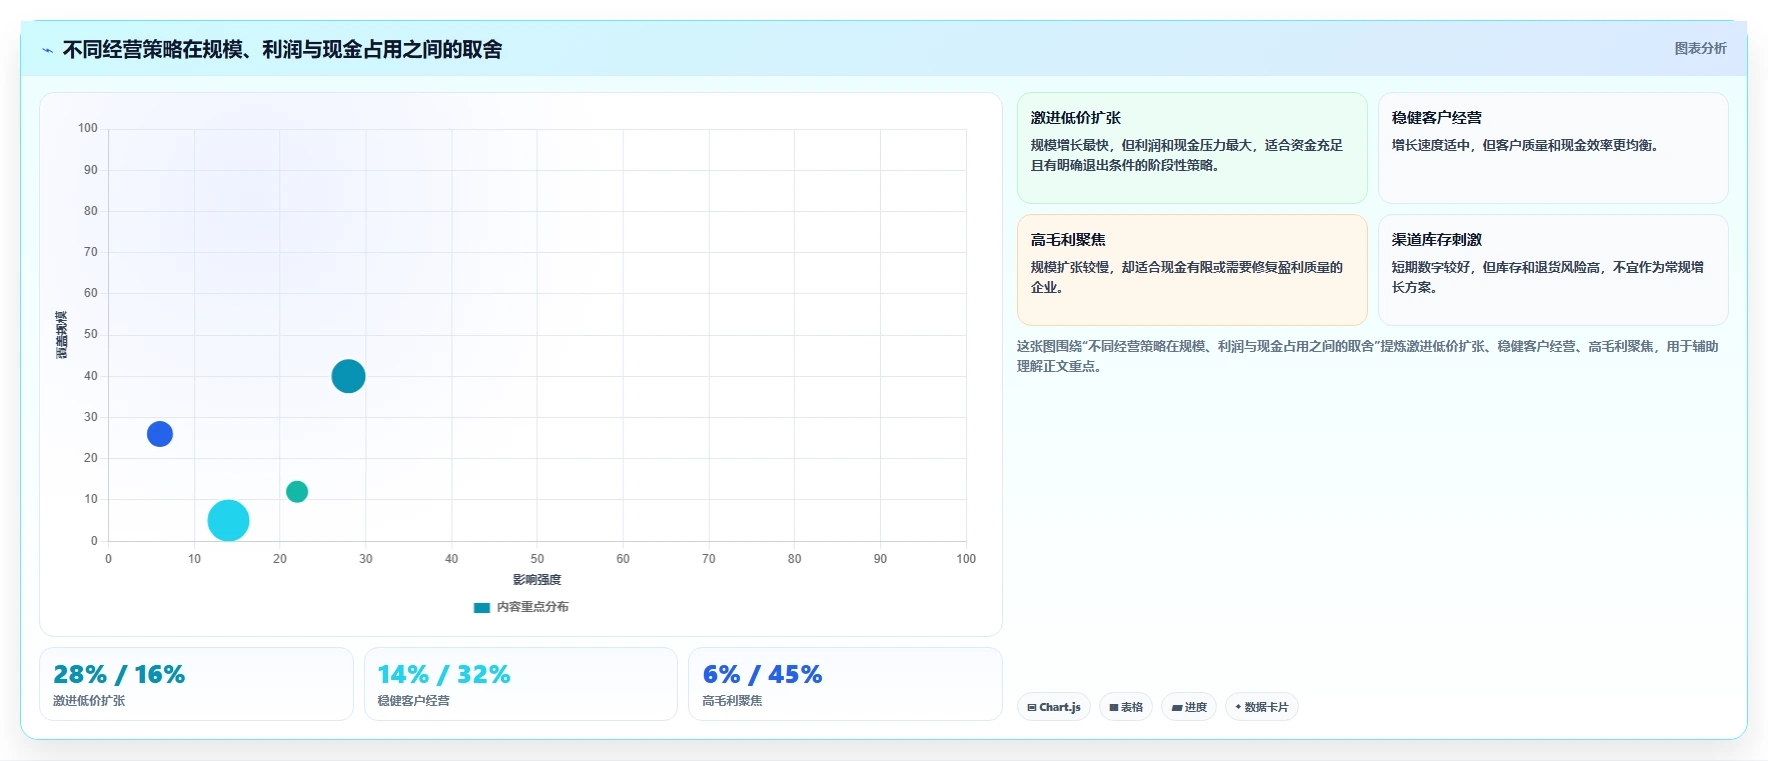Click the 数据卡片 tag star icon

pos(1238,707)
